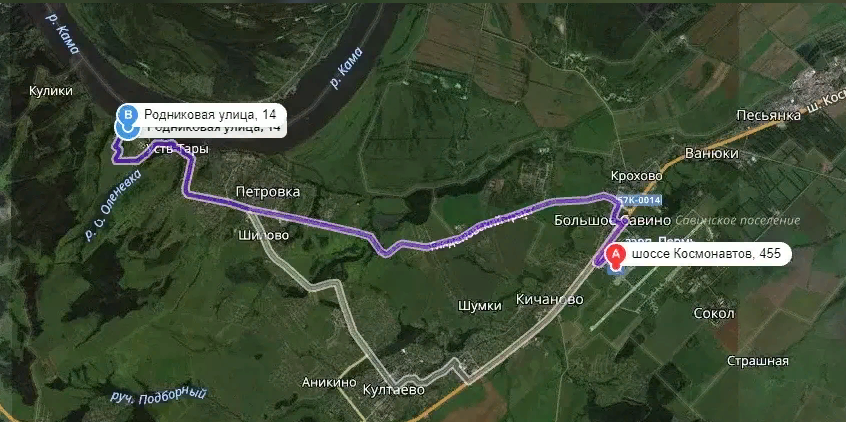Click the Култаево village label
The width and height of the screenshot is (846, 422).
(394, 390)
